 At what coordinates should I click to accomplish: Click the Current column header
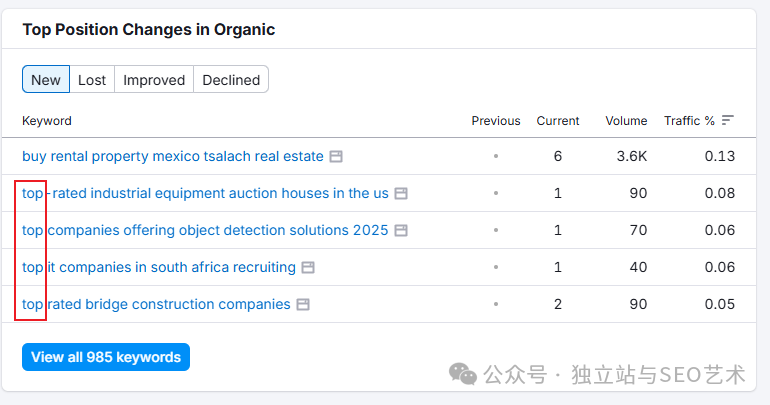coord(558,121)
